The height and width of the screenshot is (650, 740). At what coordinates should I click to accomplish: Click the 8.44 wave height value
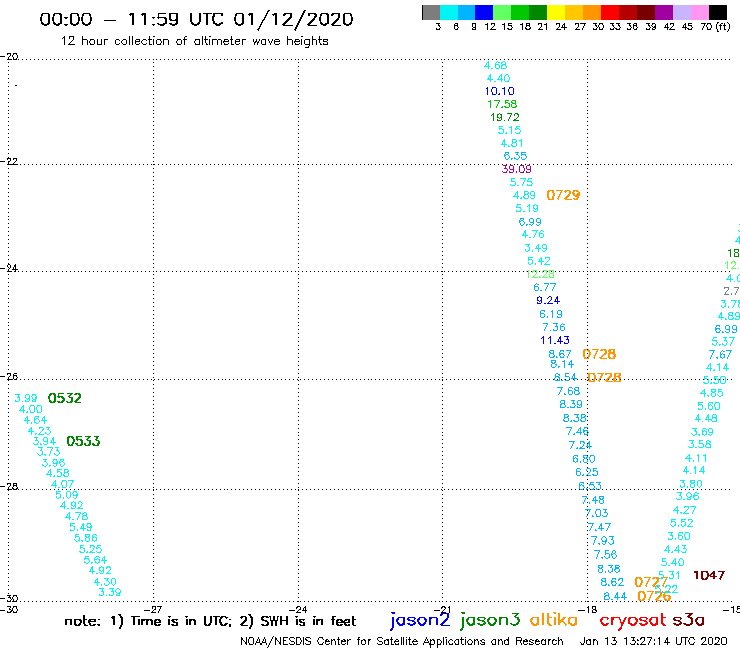(x=615, y=597)
